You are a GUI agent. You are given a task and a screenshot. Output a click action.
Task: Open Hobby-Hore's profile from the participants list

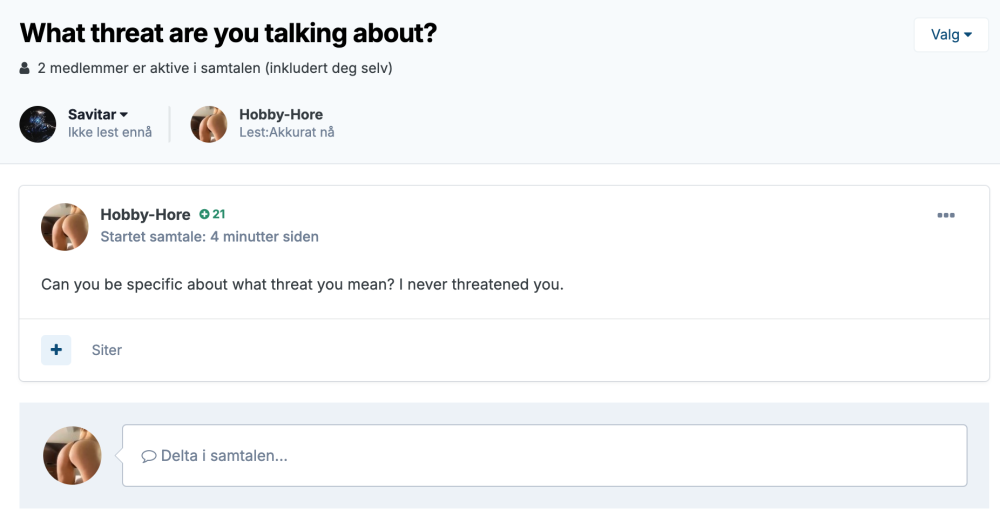coord(281,115)
